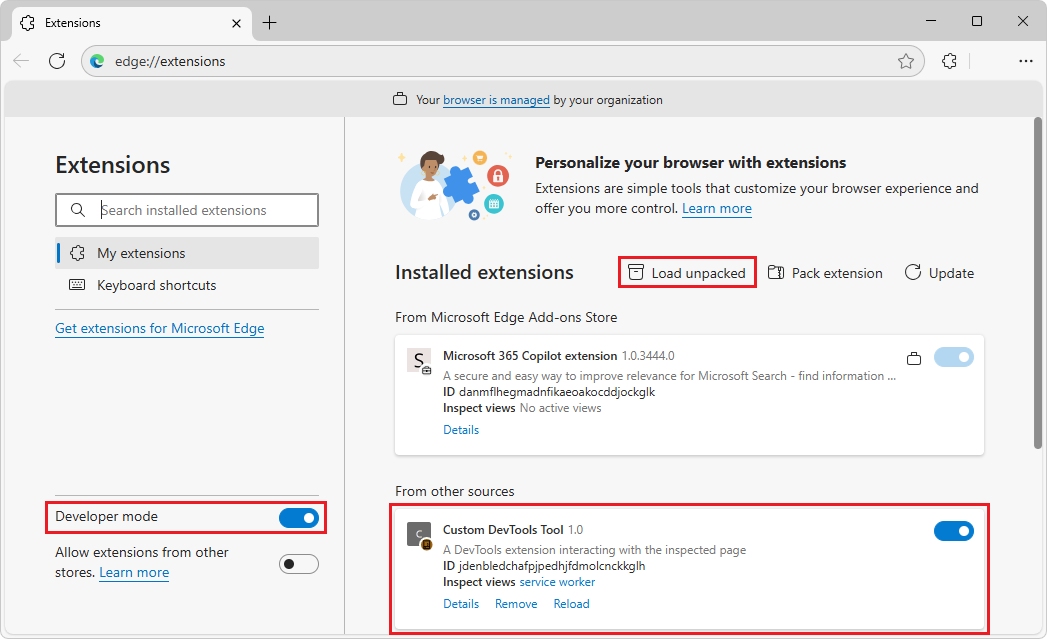Click the briefcase icon in the managed banner

[x=400, y=99]
